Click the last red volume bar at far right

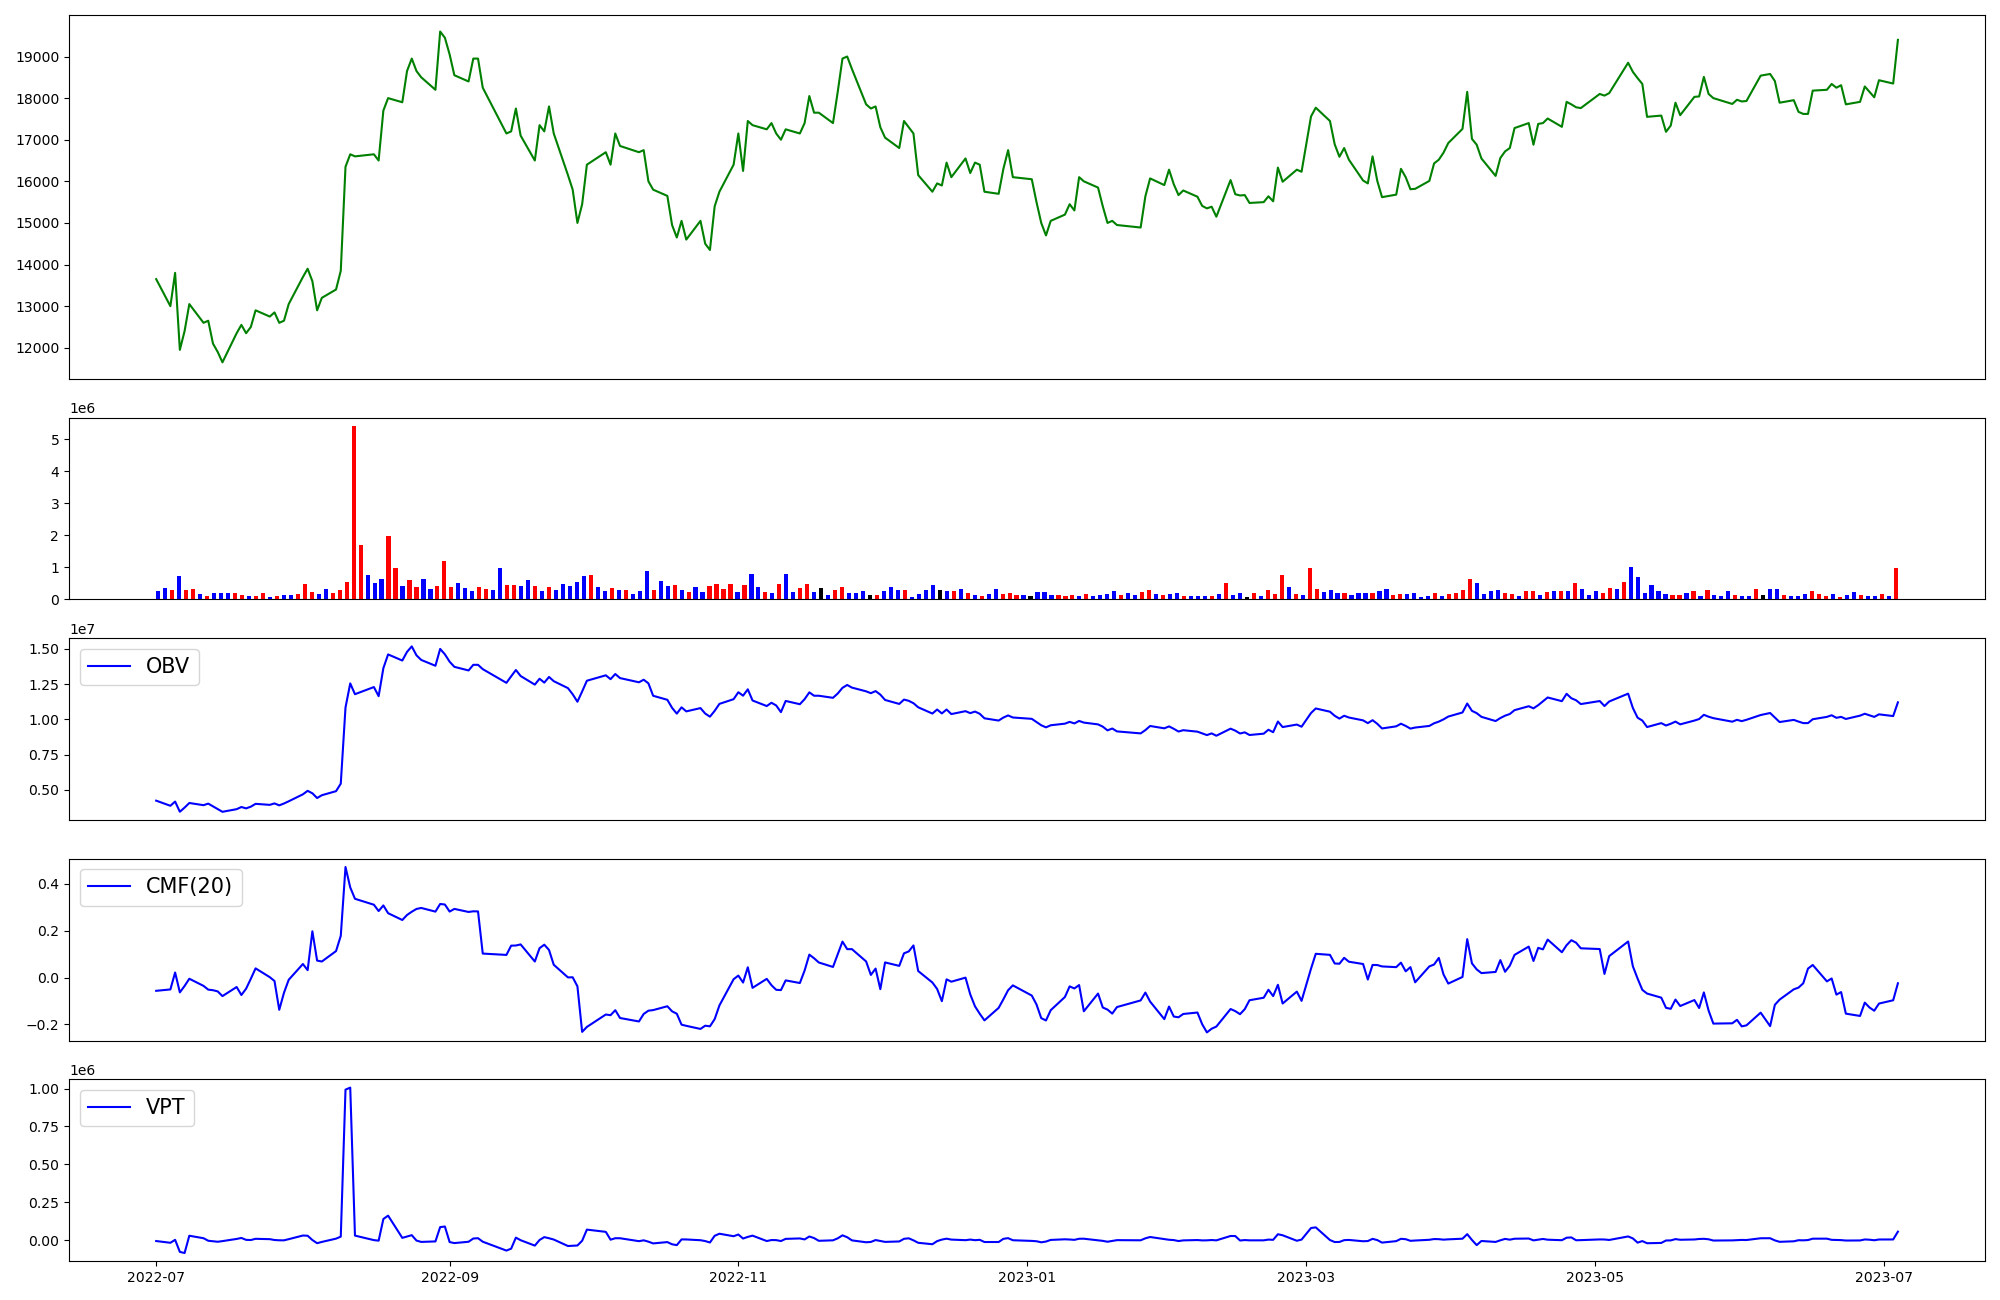pyautogui.click(x=1896, y=584)
